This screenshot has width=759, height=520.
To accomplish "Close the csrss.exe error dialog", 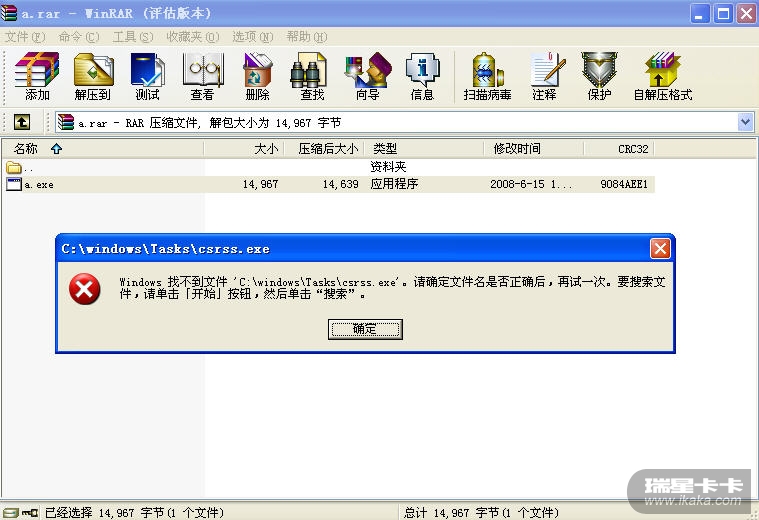I will 660,249.
